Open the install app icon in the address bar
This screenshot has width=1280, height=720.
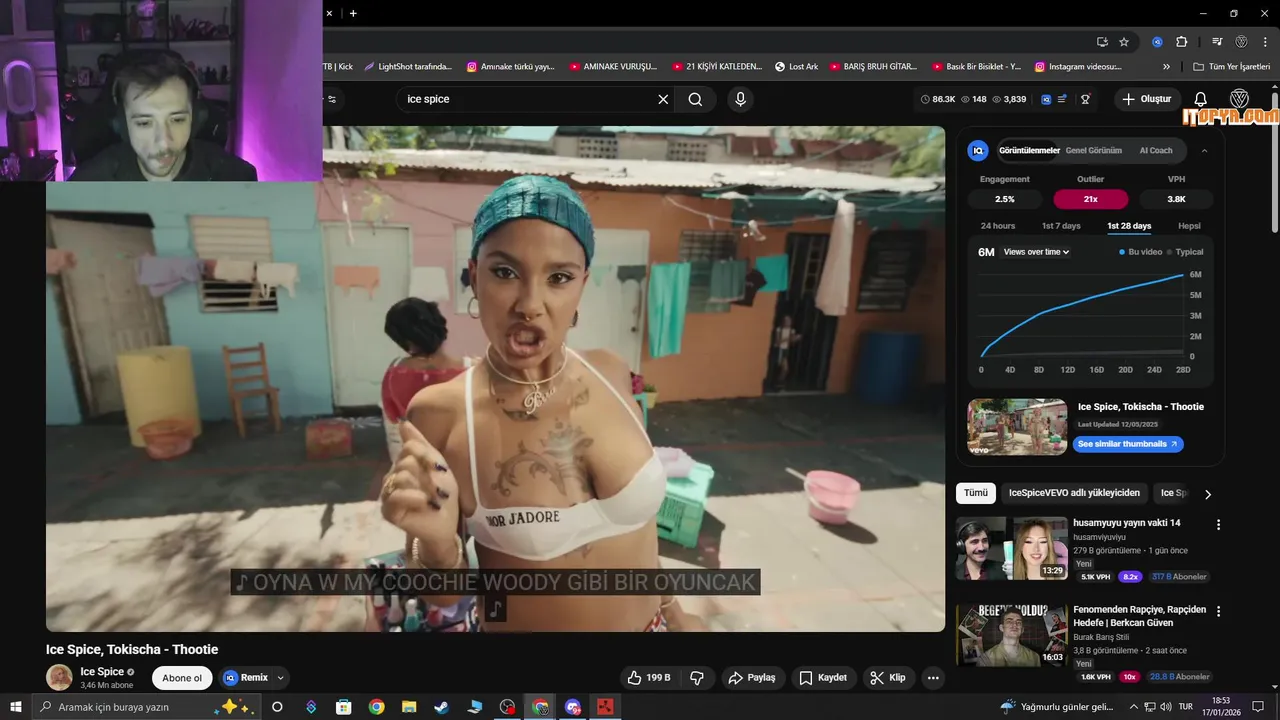click(1102, 42)
